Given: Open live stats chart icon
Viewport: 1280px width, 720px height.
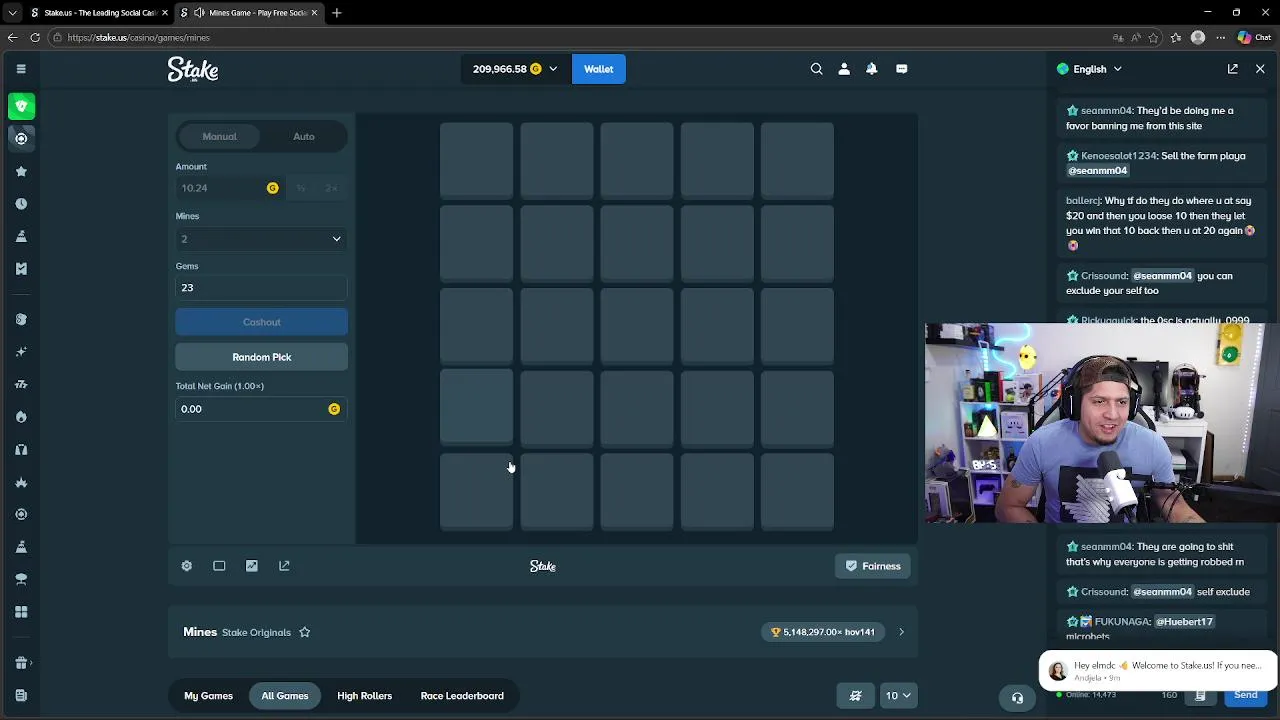Looking at the screenshot, I should pyautogui.click(x=252, y=566).
